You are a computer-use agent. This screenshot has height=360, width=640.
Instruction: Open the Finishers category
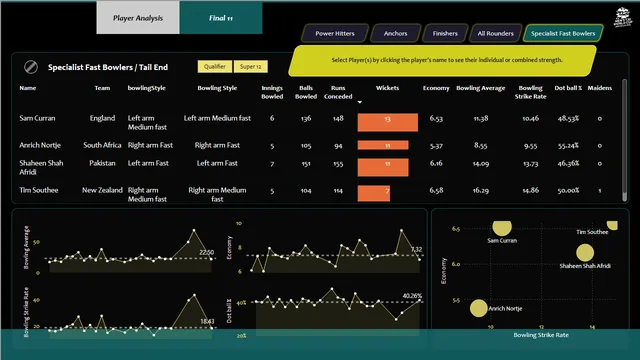tap(445, 33)
